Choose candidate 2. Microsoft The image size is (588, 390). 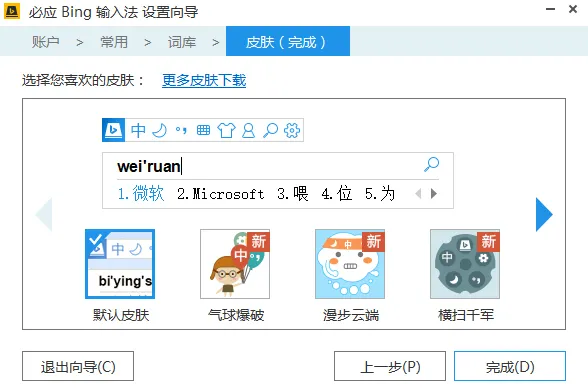click(220, 194)
